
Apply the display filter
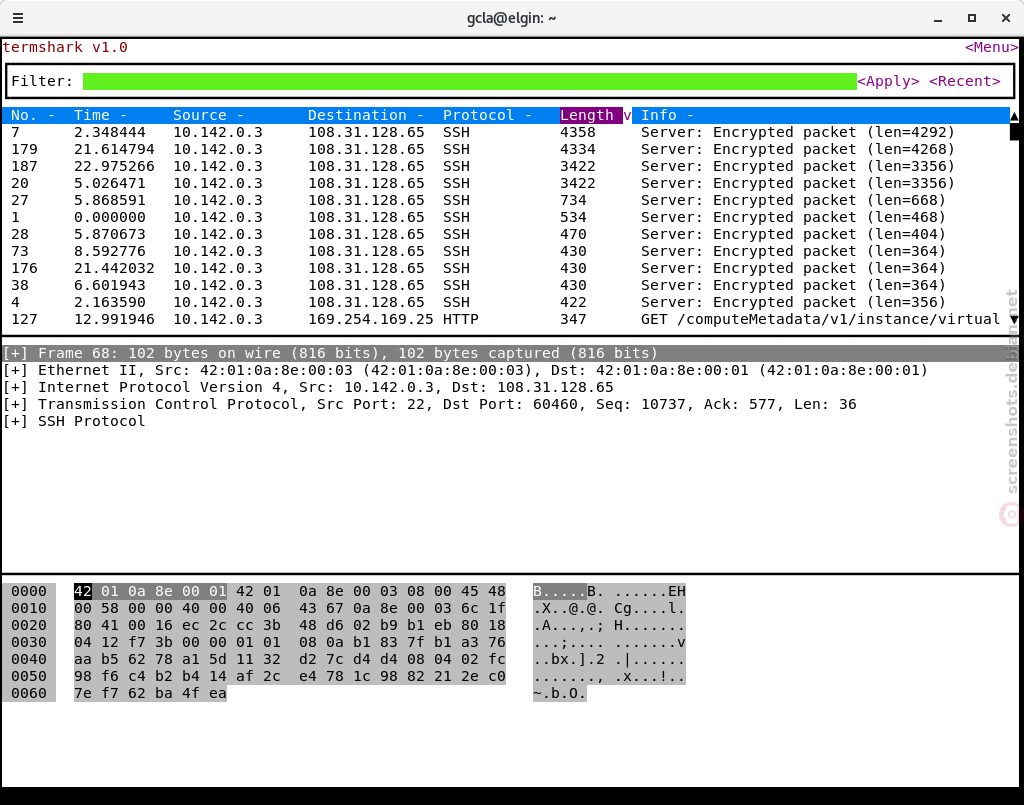point(888,81)
